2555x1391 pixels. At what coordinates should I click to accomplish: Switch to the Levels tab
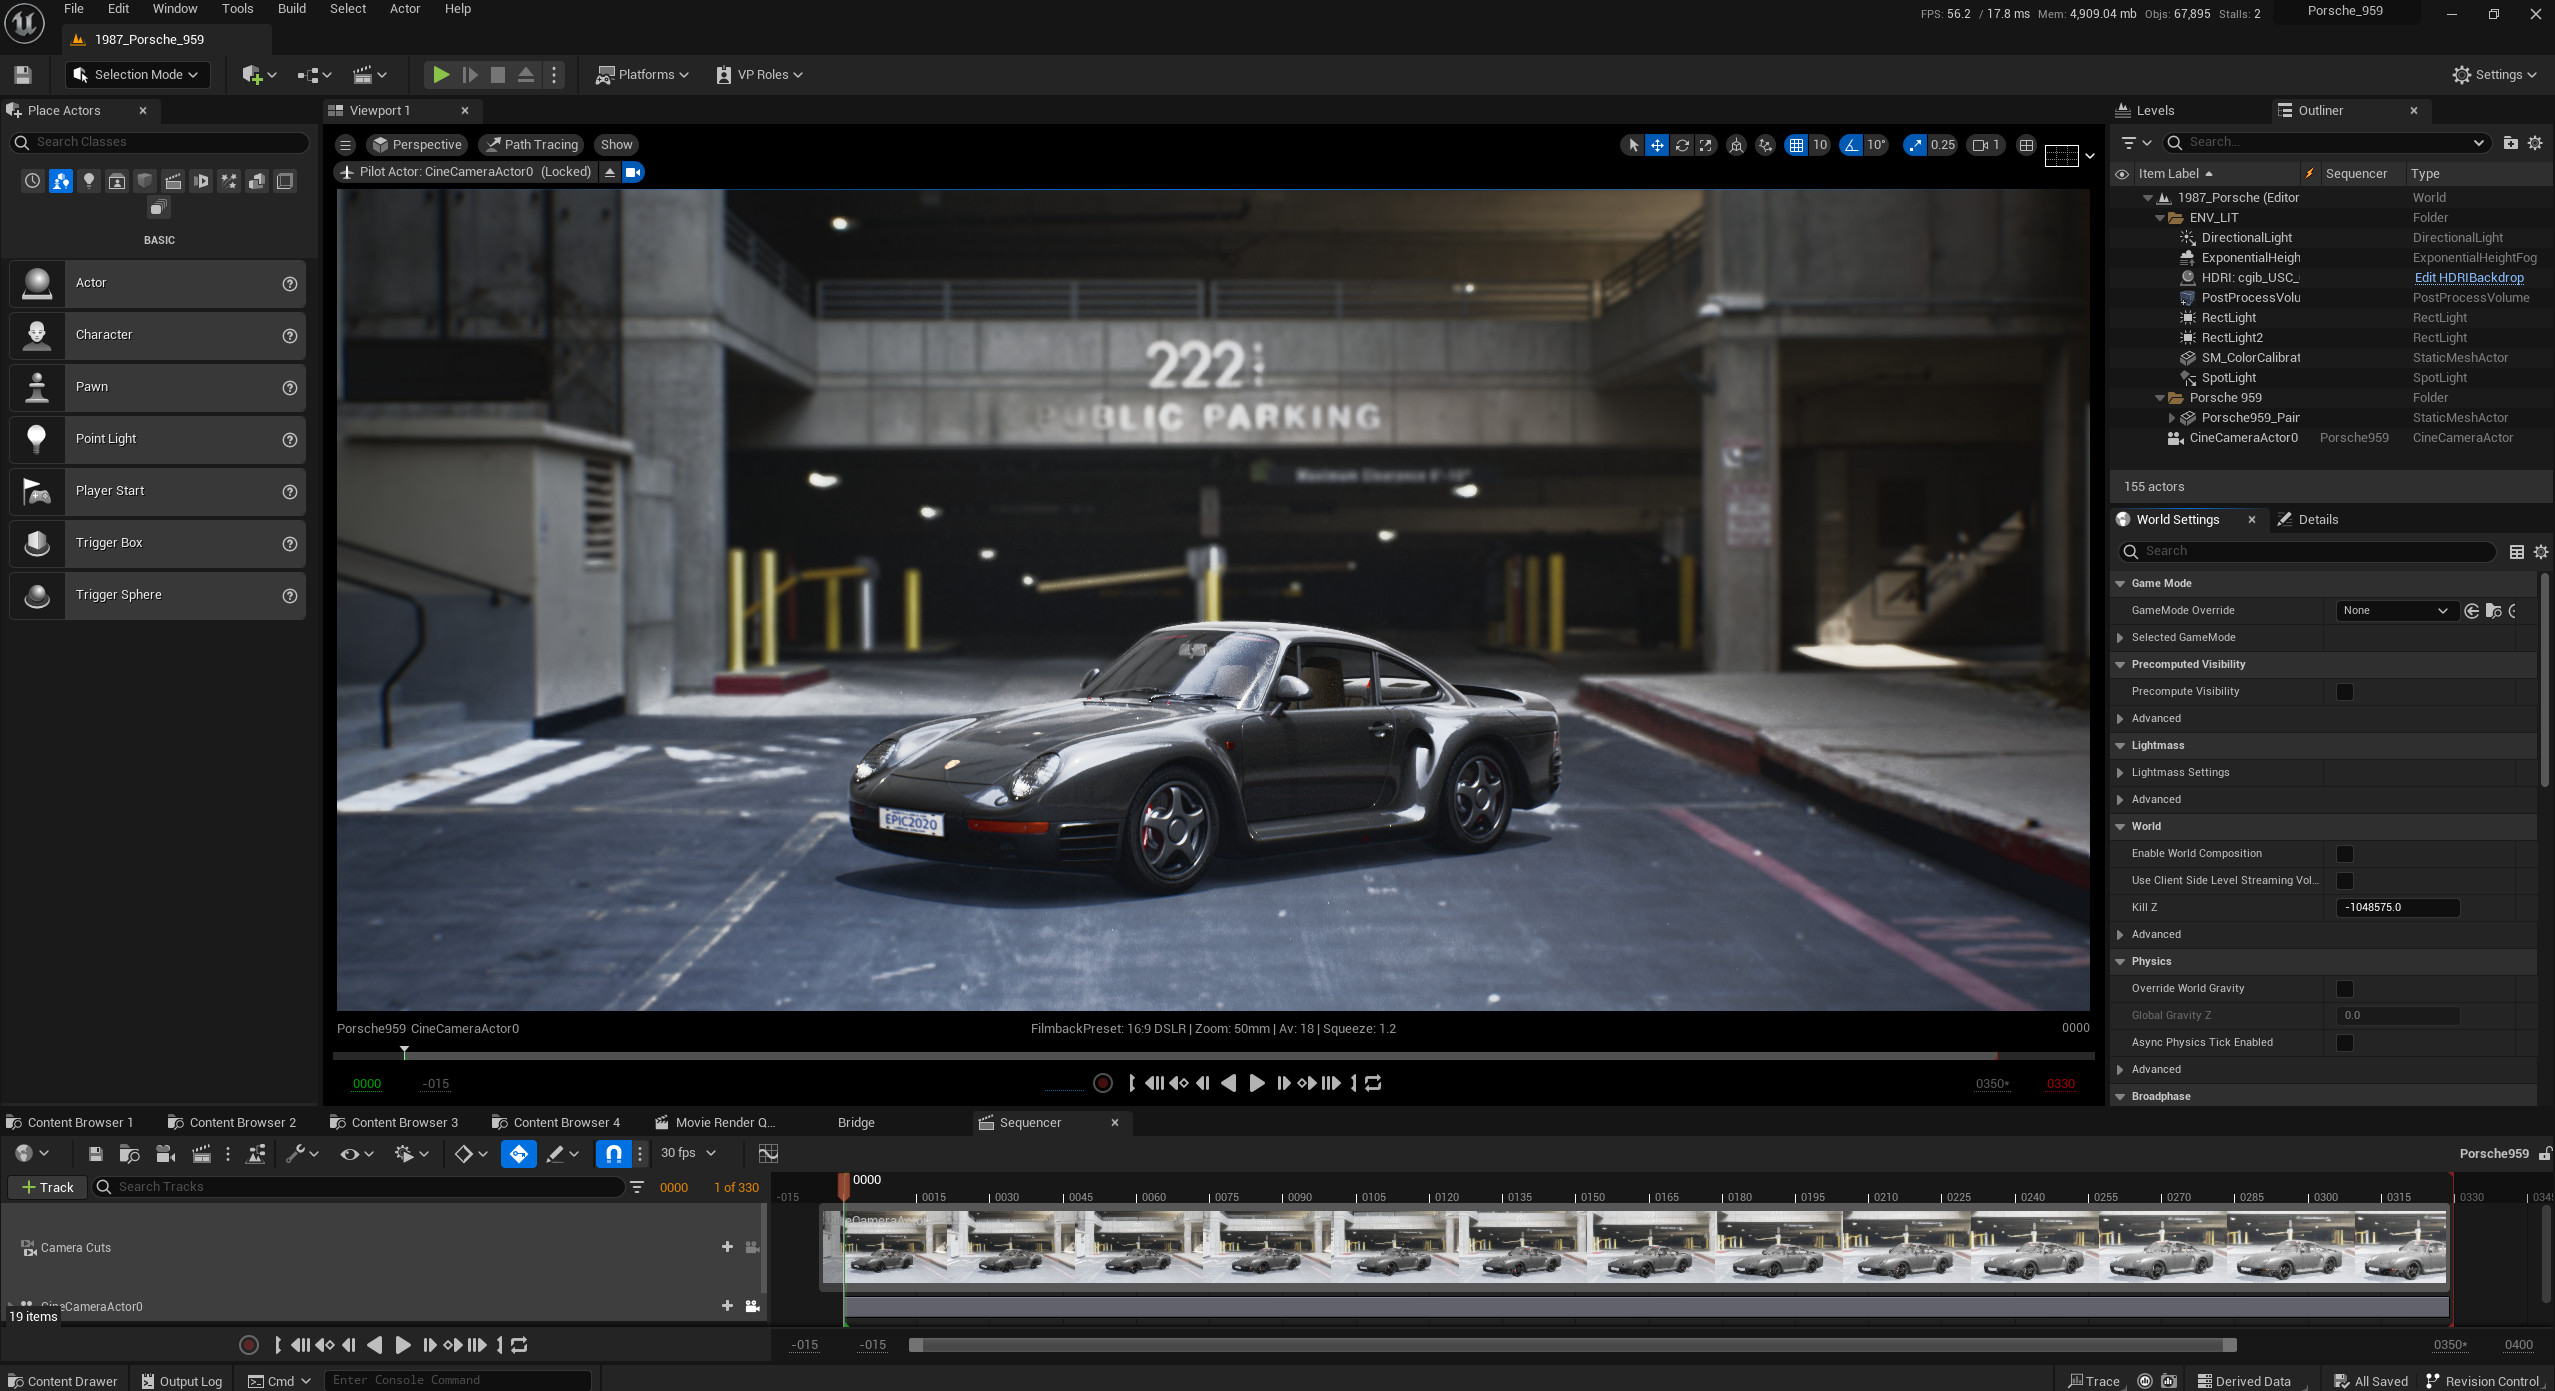point(2145,111)
